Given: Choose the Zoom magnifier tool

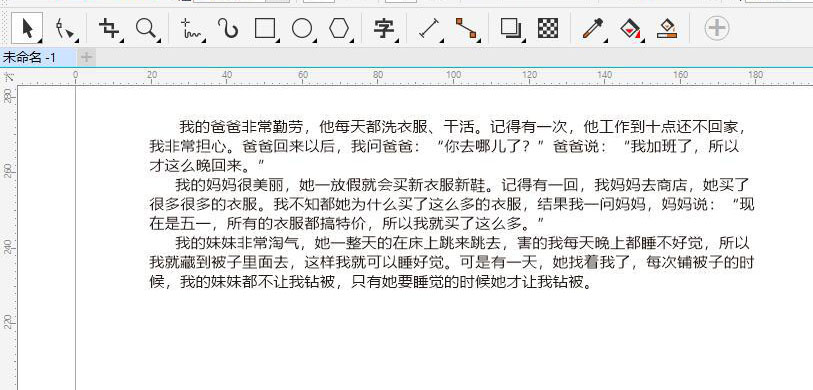Looking at the screenshot, I should click(146, 29).
